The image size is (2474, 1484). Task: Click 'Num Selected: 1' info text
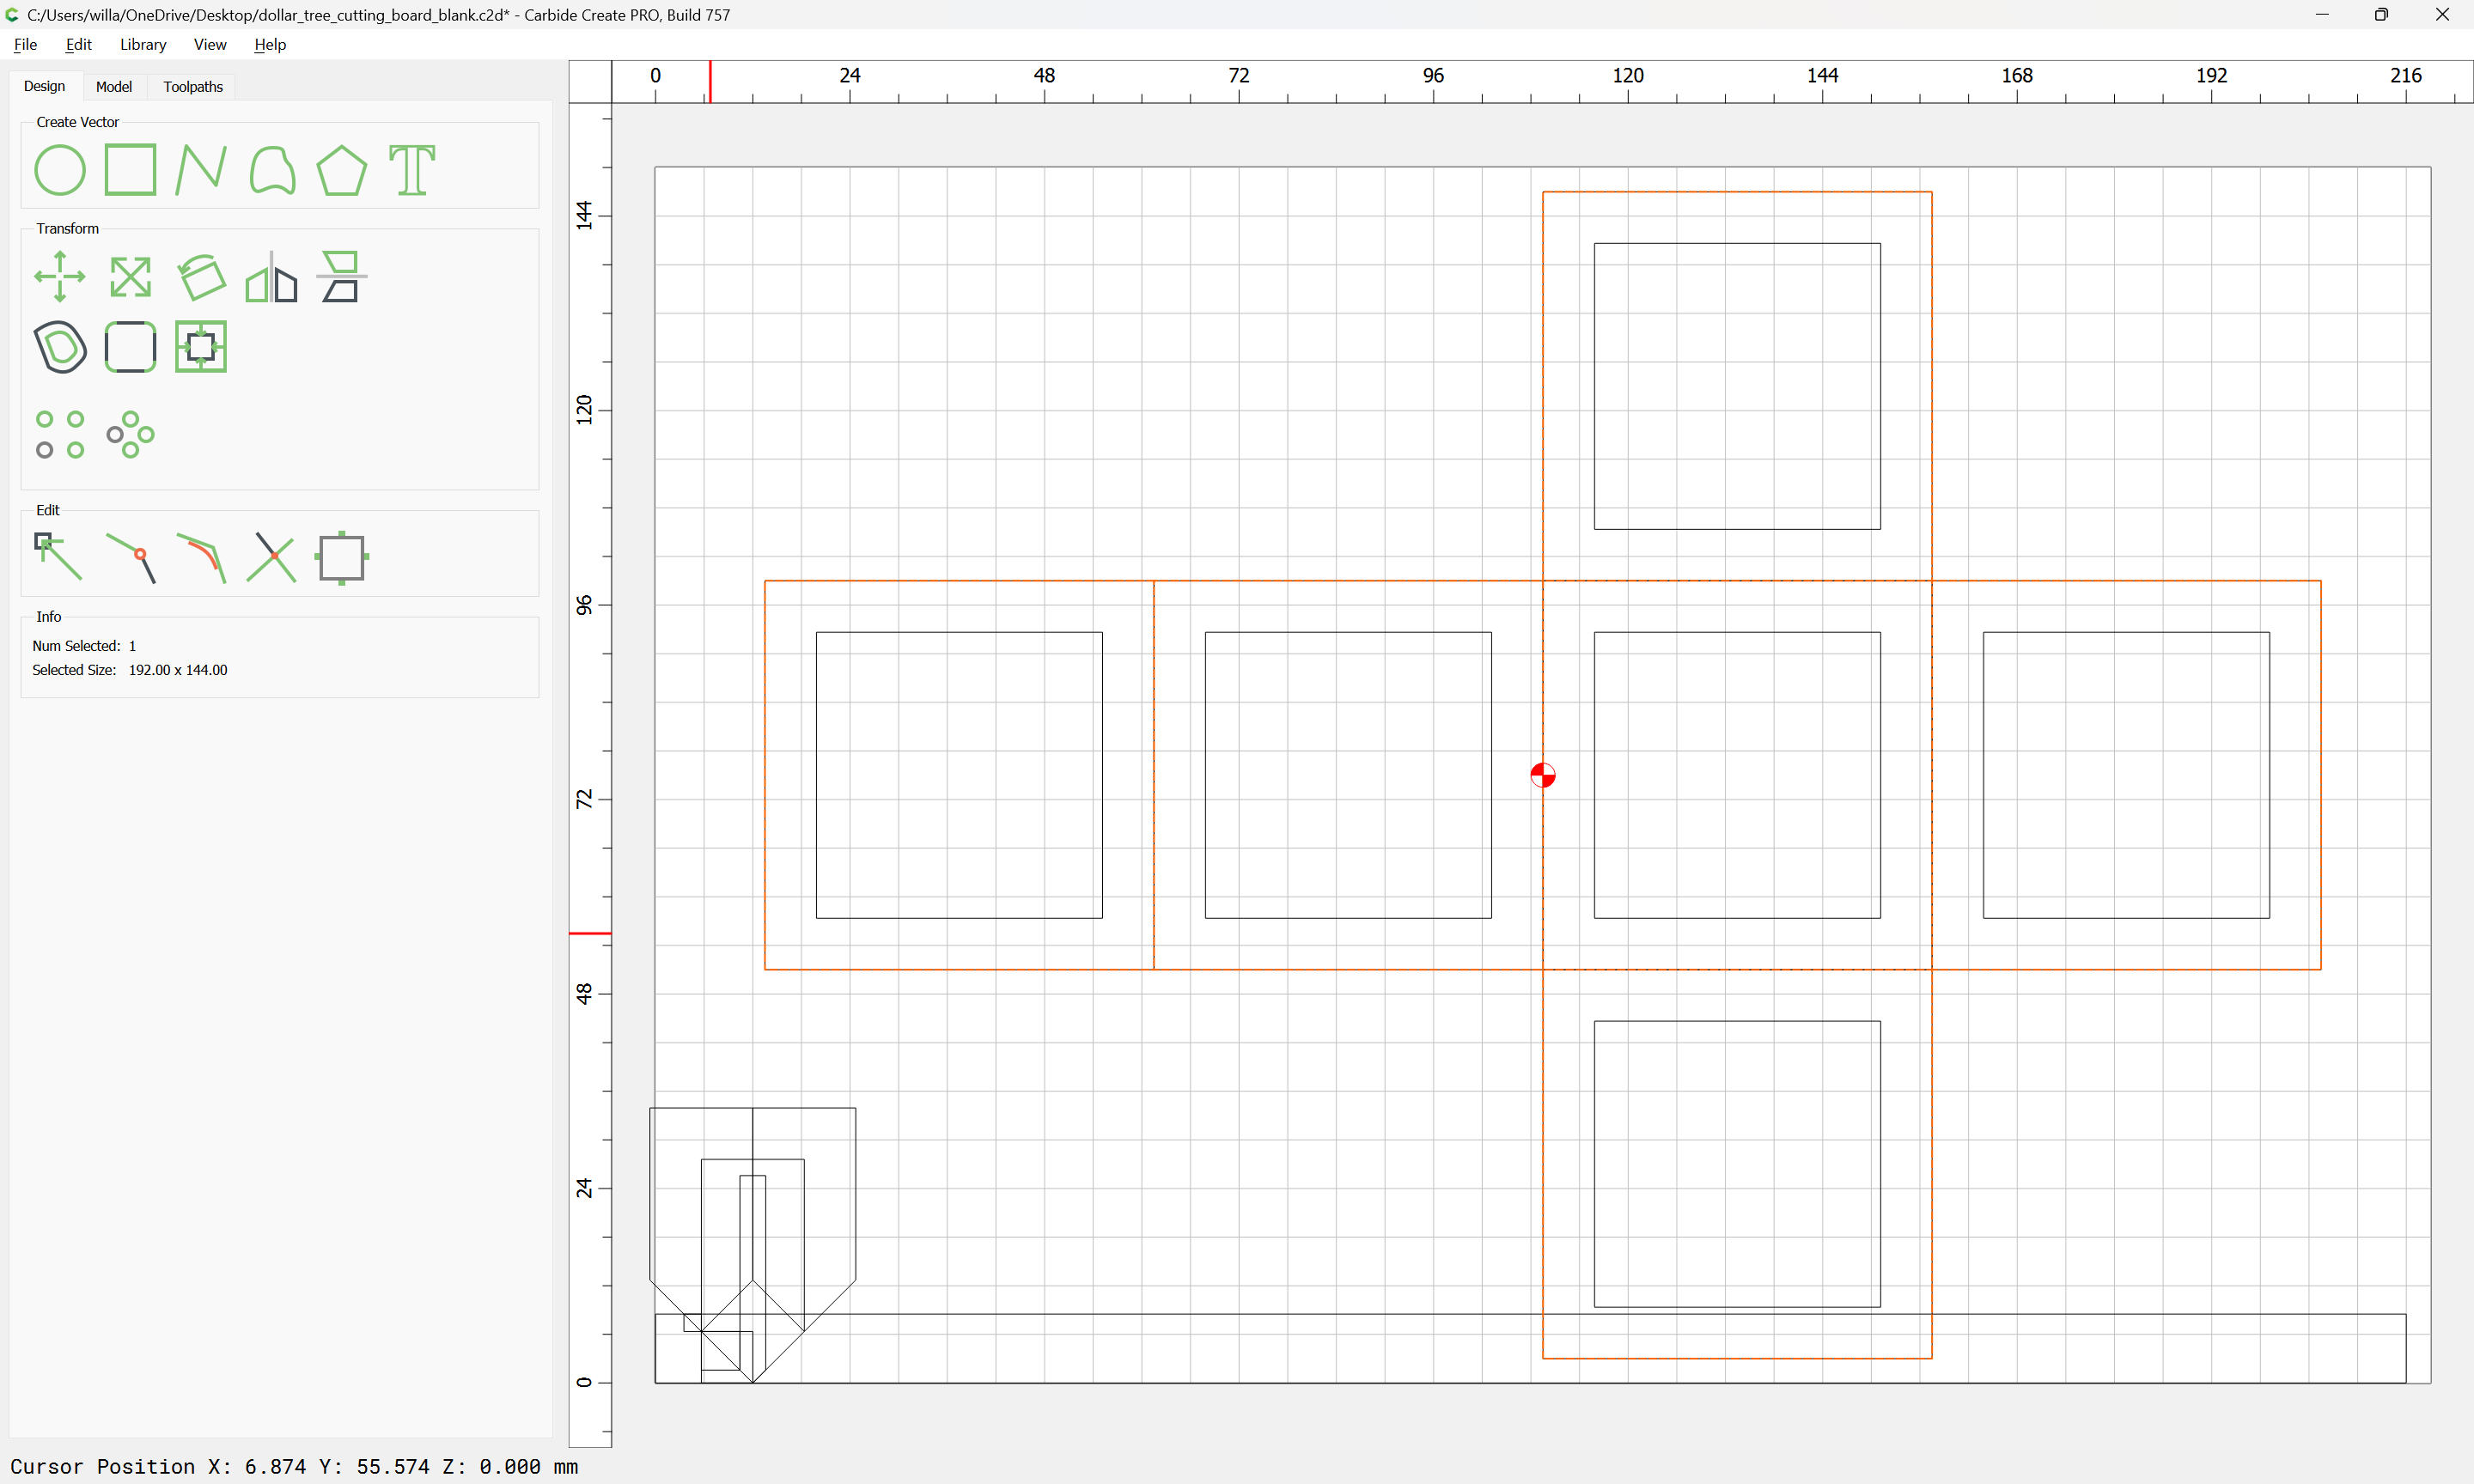[x=84, y=646]
